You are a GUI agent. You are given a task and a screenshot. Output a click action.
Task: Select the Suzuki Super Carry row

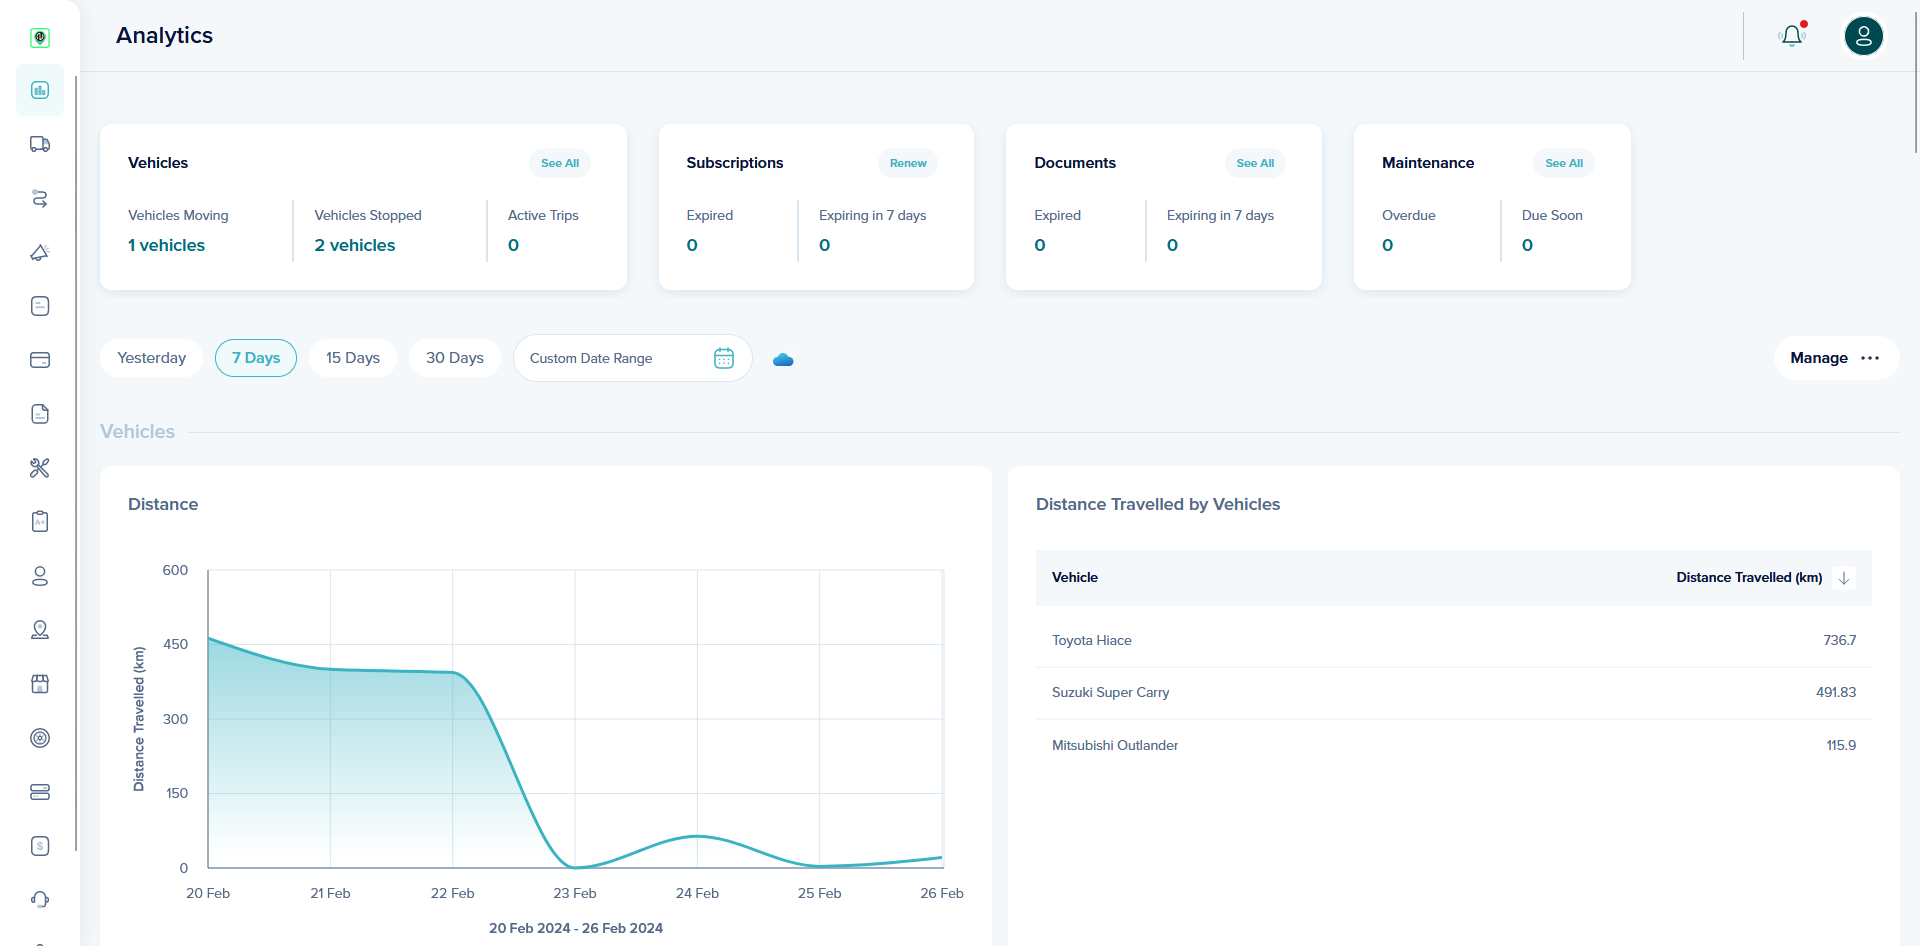(1454, 693)
